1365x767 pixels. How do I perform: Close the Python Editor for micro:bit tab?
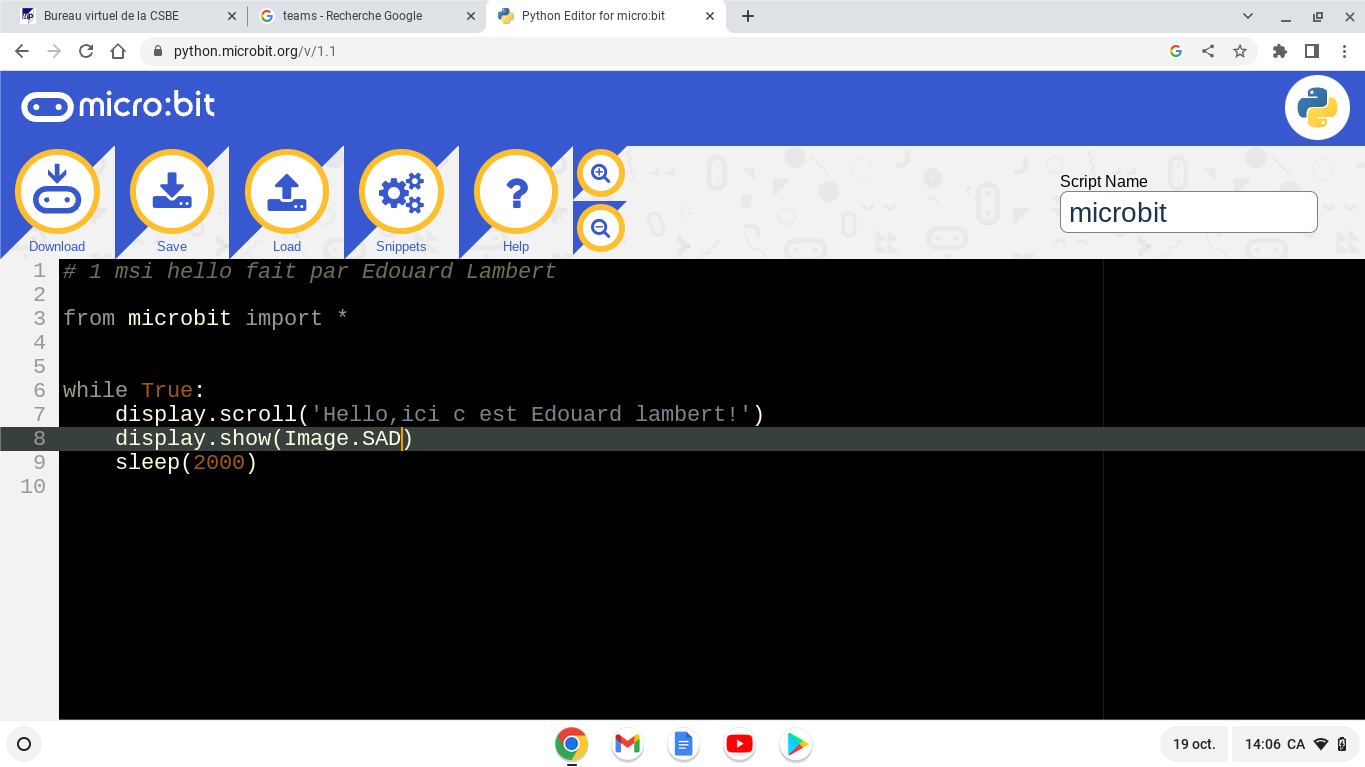point(710,16)
